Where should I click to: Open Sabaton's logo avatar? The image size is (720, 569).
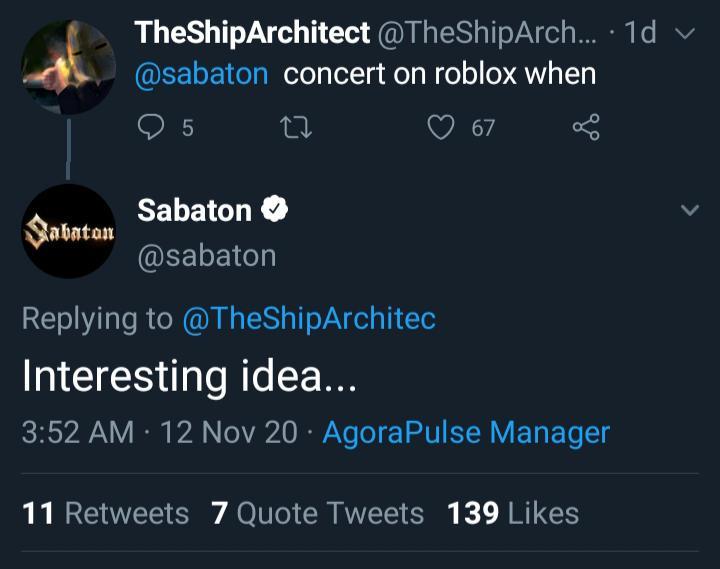pyautogui.click(x=68, y=231)
